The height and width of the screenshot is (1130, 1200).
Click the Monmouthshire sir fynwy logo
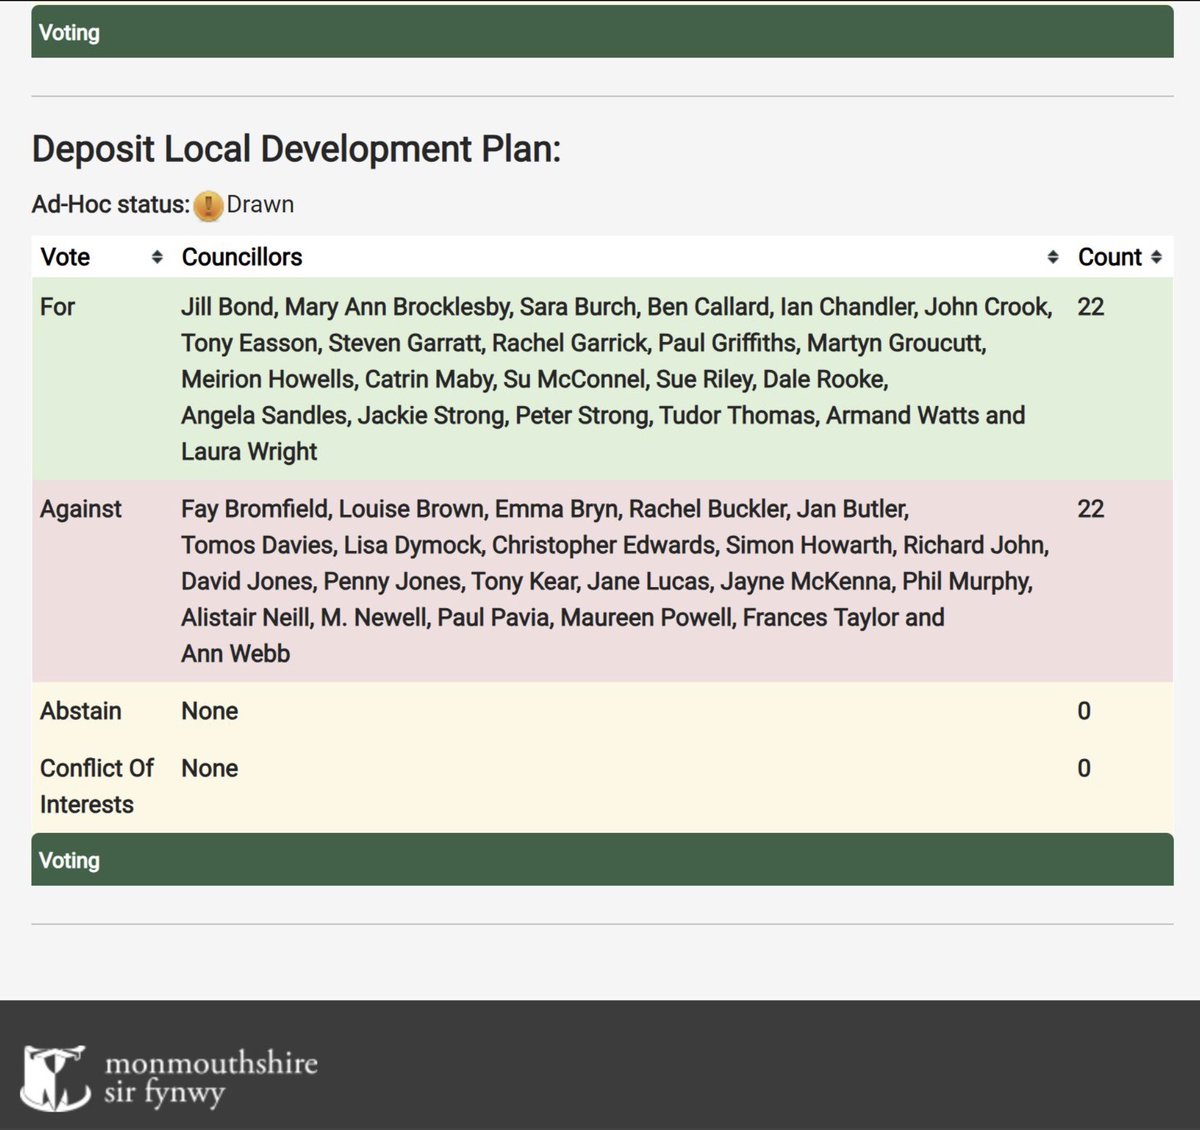click(x=169, y=1078)
